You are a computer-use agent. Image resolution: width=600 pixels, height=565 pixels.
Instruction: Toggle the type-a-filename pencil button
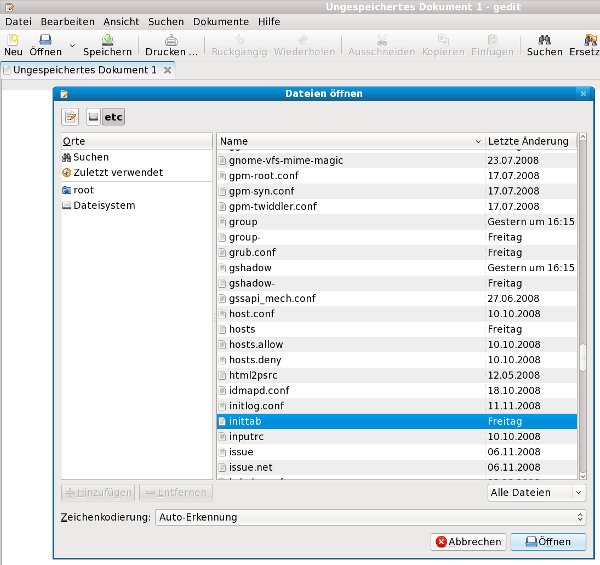pos(70,118)
